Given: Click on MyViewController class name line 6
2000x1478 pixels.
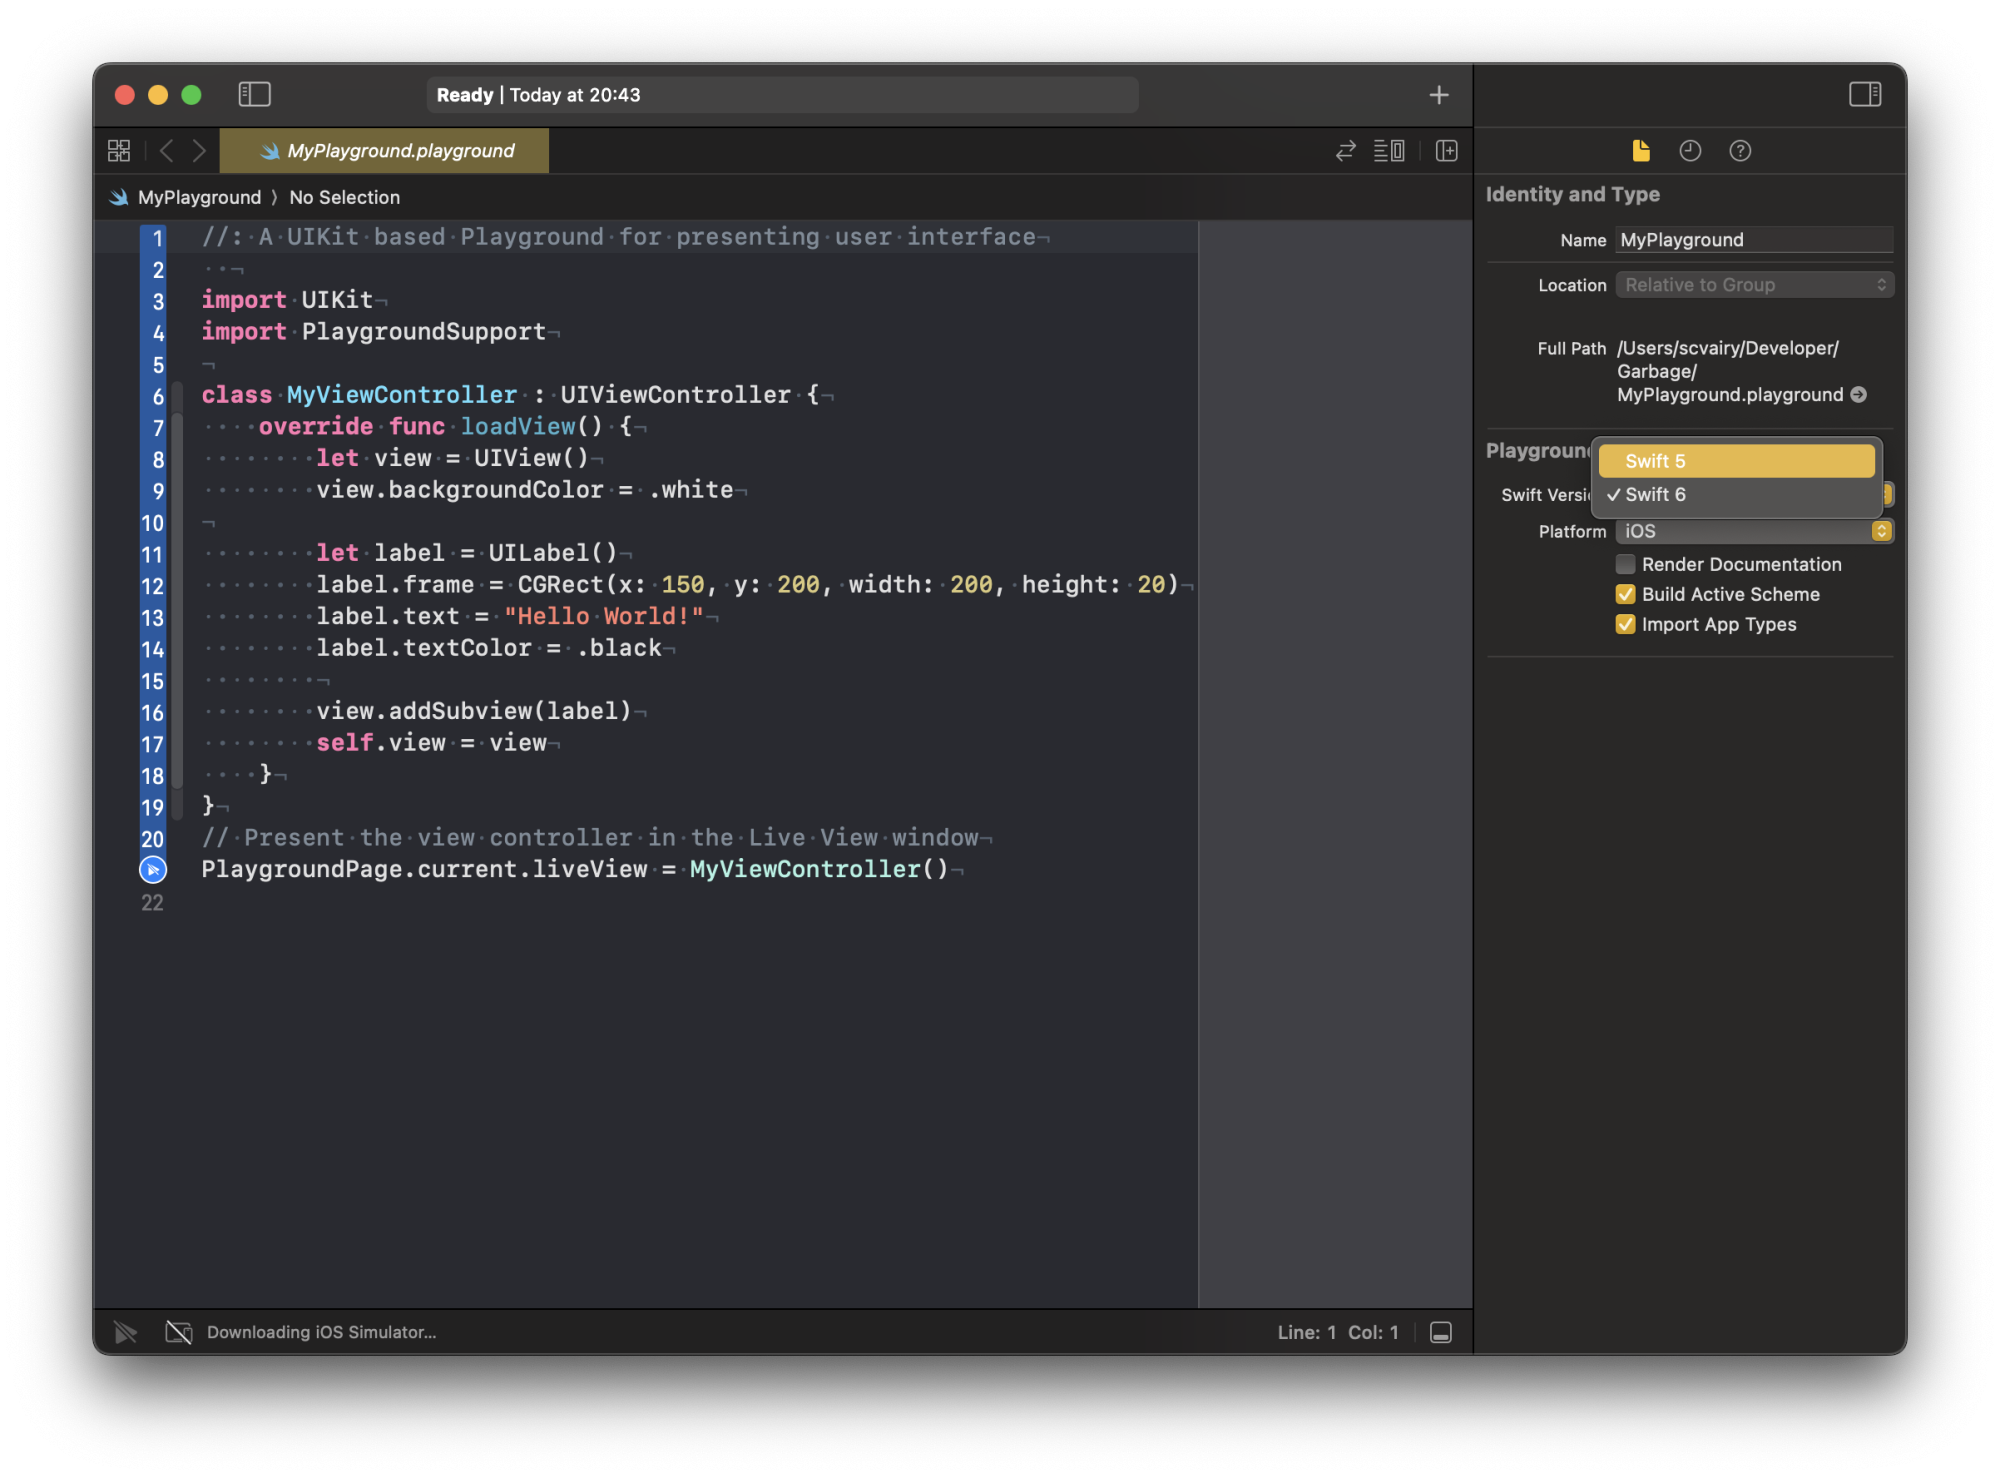Looking at the screenshot, I should pyautogui.click(x=402, y=394).
